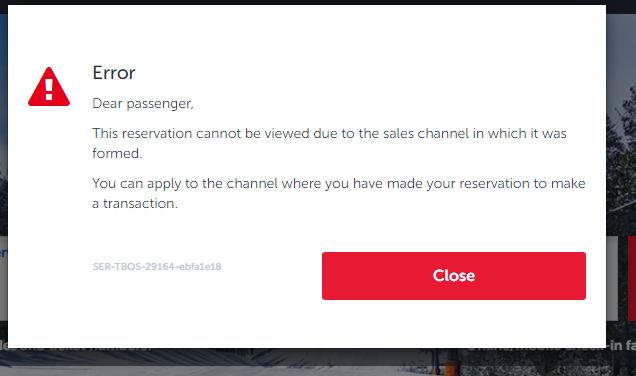Click the partially hidden "-in fa" text behind the dialog

(621, 345)
